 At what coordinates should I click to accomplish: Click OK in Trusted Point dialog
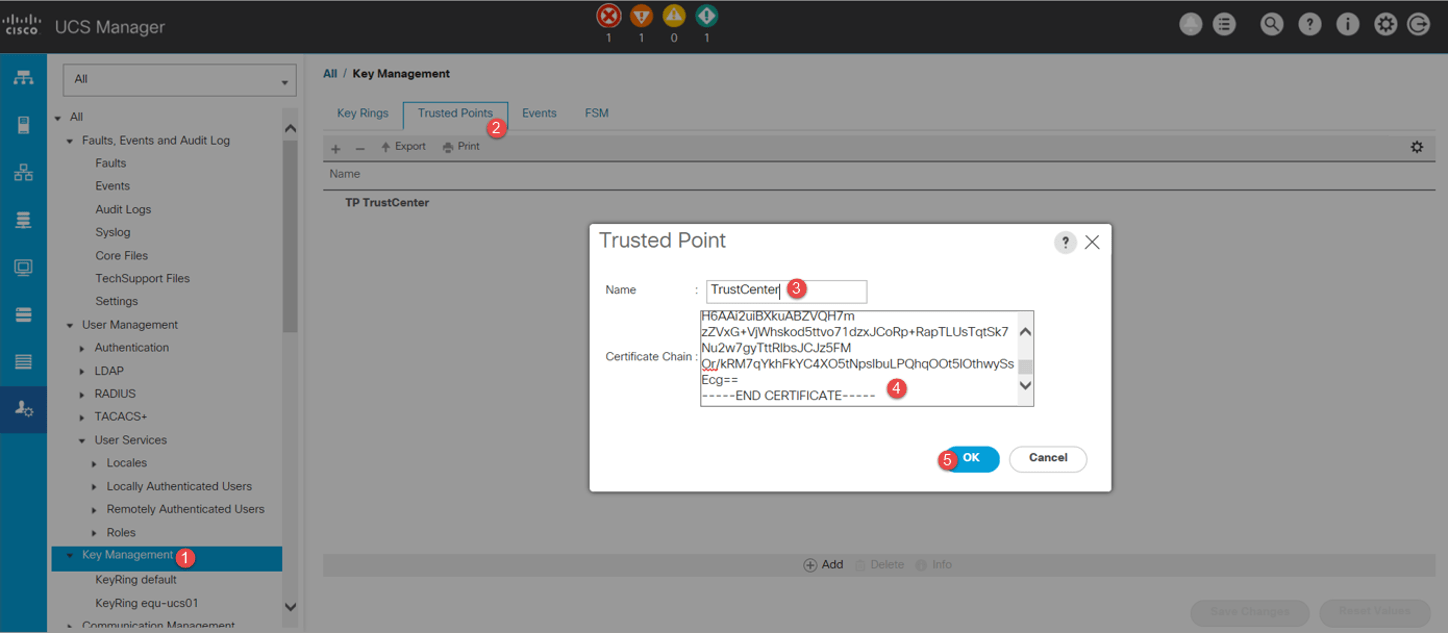coord(971,458)
